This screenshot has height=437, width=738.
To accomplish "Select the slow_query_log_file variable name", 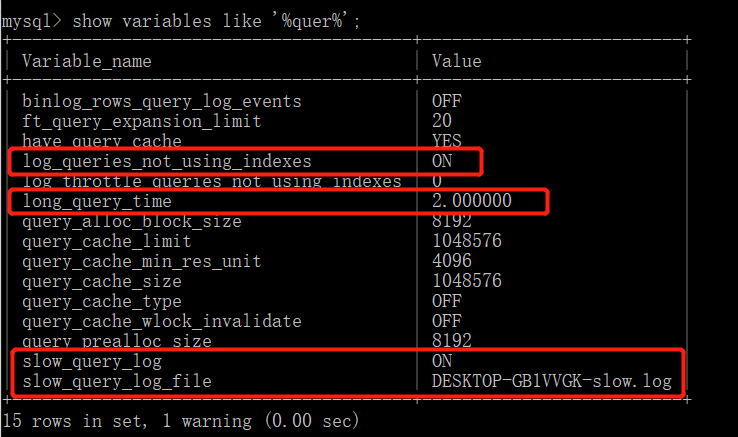I will 116,381.
